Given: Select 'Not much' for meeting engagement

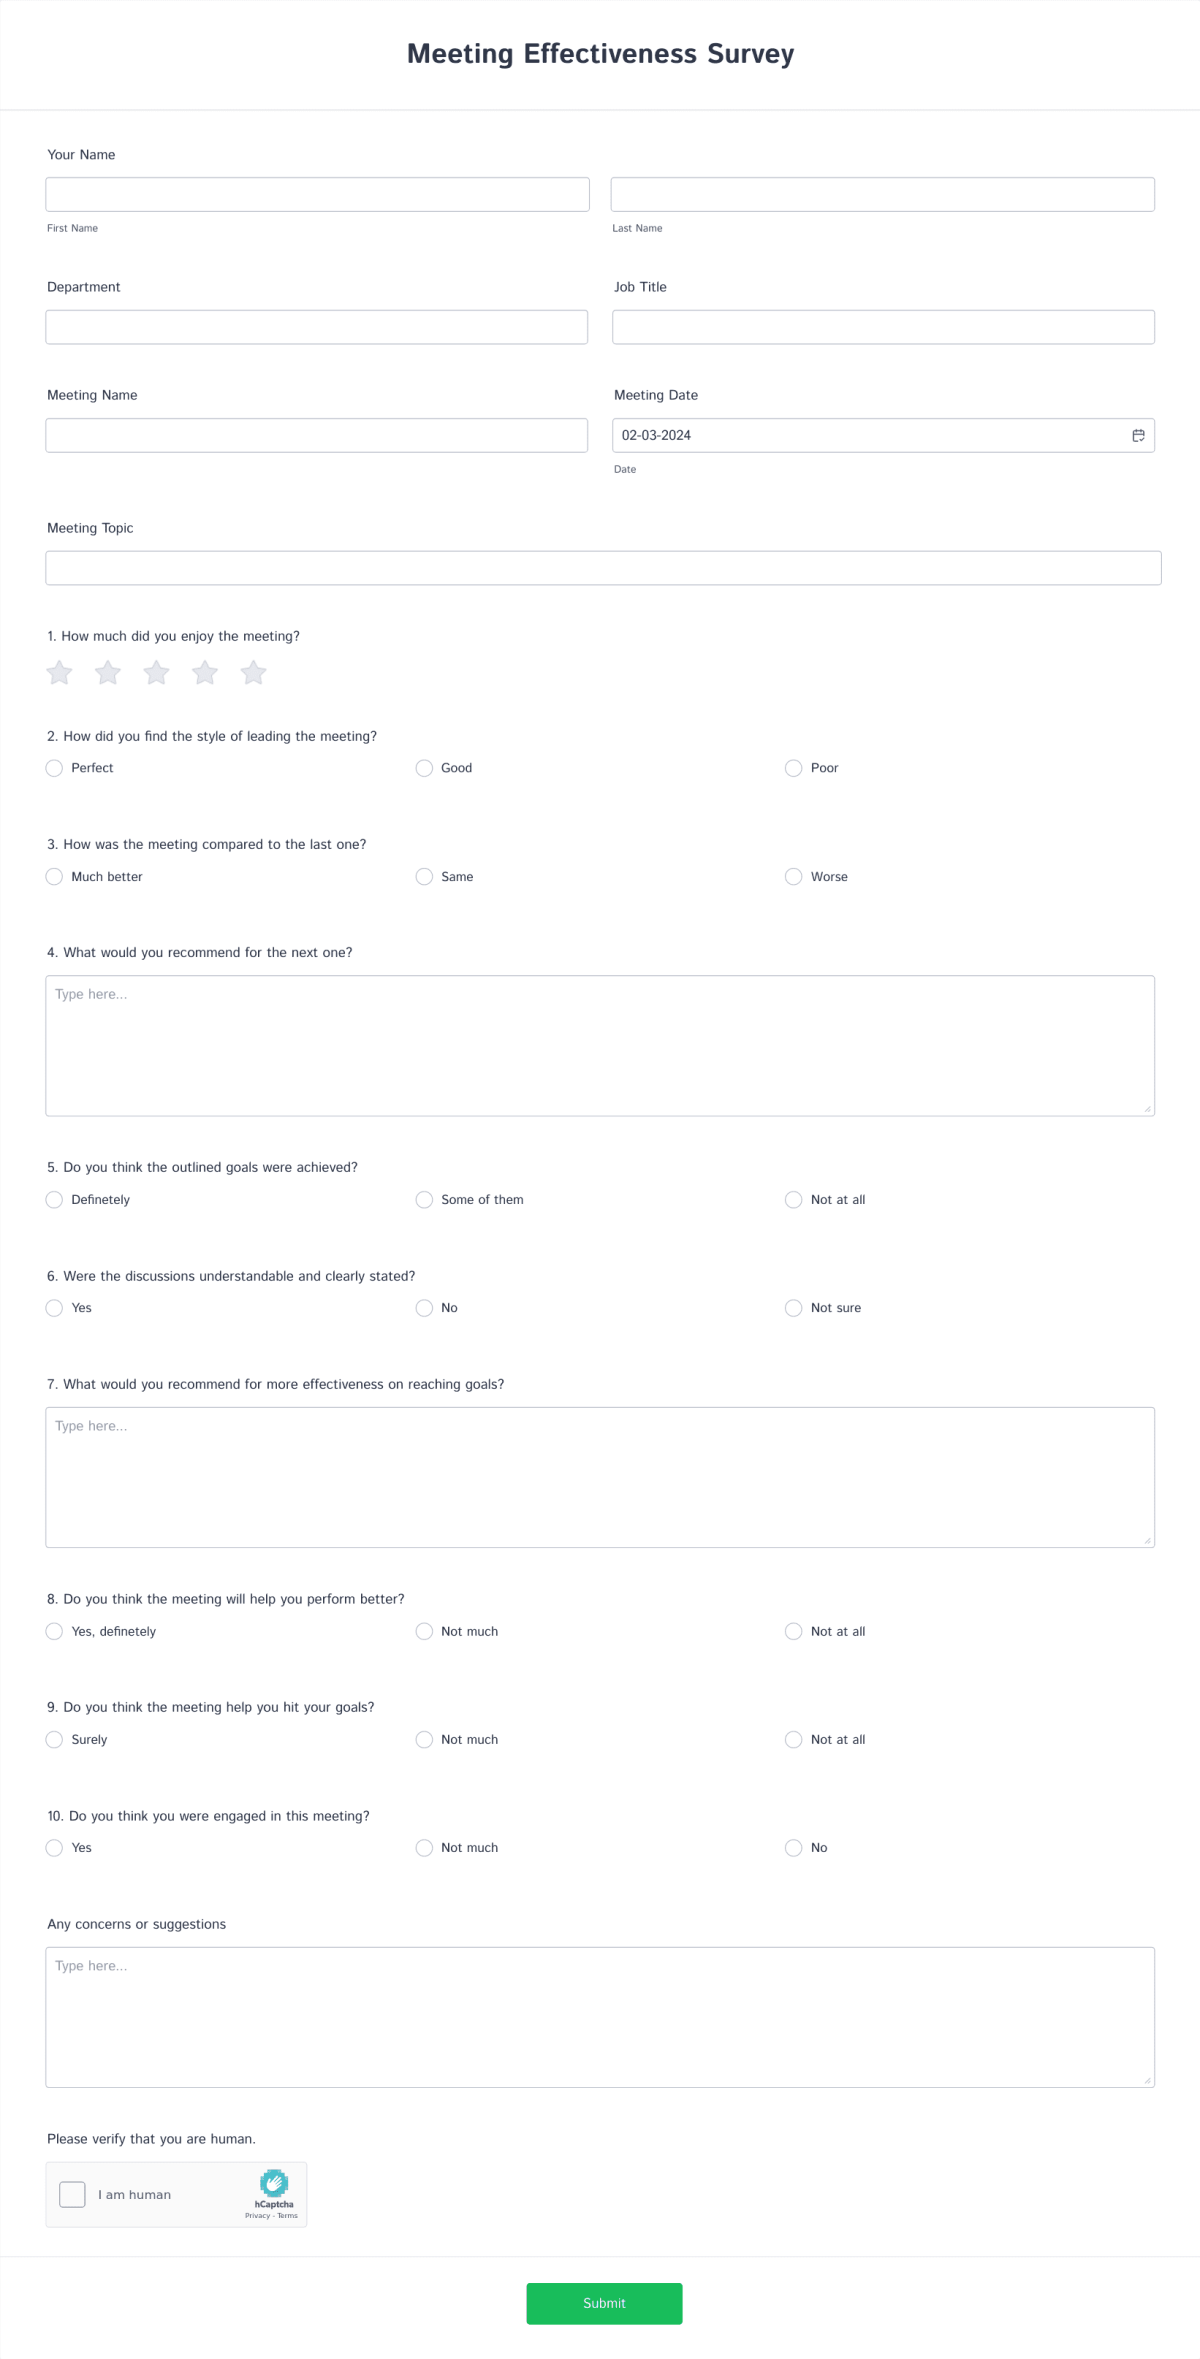Looking at the screenshot, I should pos(424,1847).
